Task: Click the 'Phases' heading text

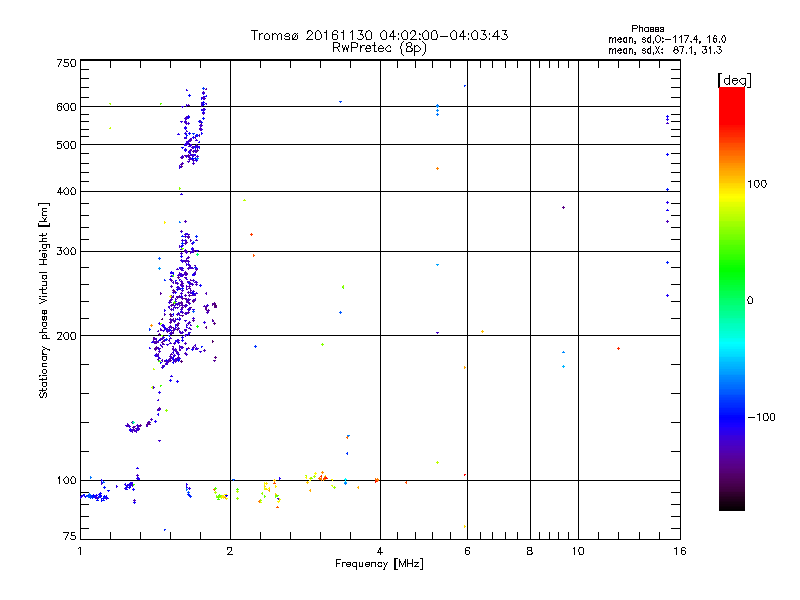Action: click(x=647, y=29)
